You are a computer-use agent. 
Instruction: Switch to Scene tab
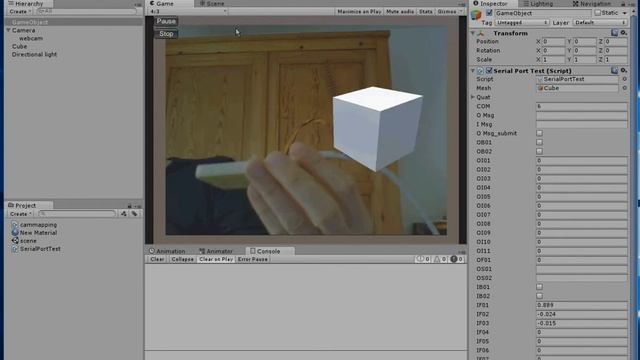click(211, 4)
